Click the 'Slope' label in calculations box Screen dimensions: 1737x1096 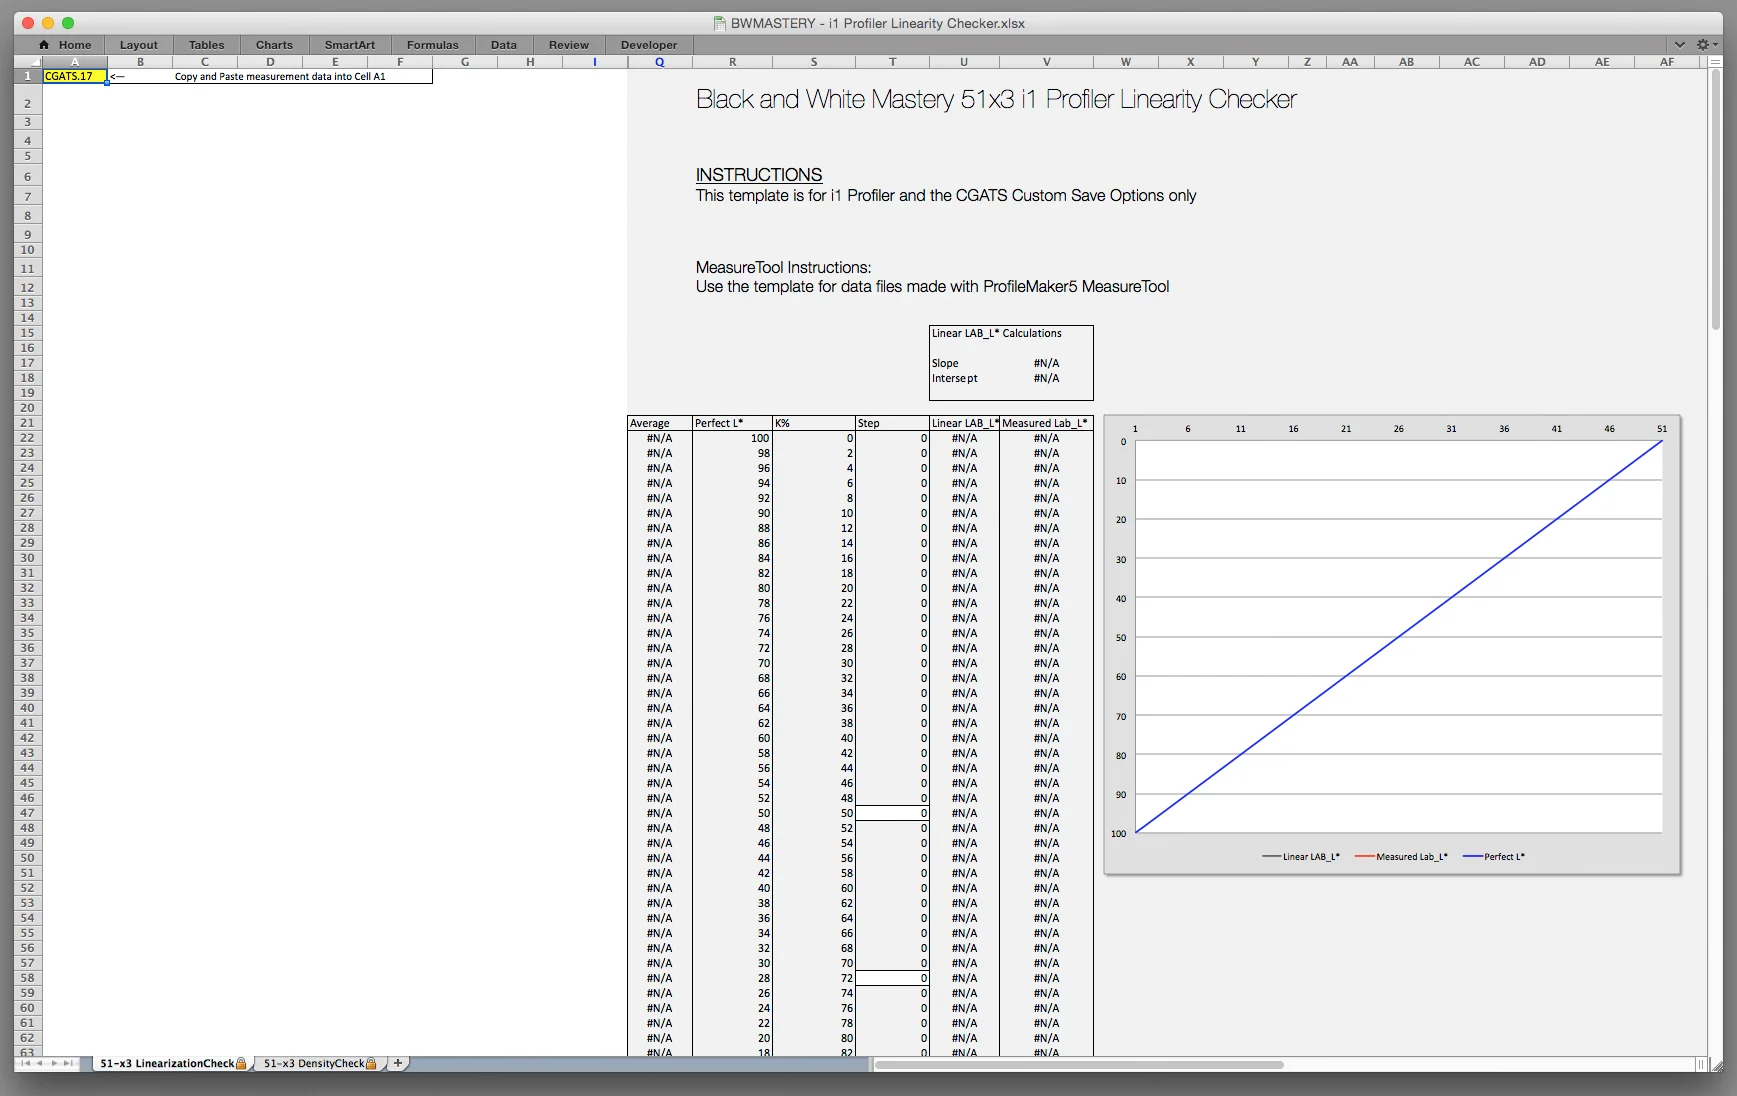coord(945,363)
